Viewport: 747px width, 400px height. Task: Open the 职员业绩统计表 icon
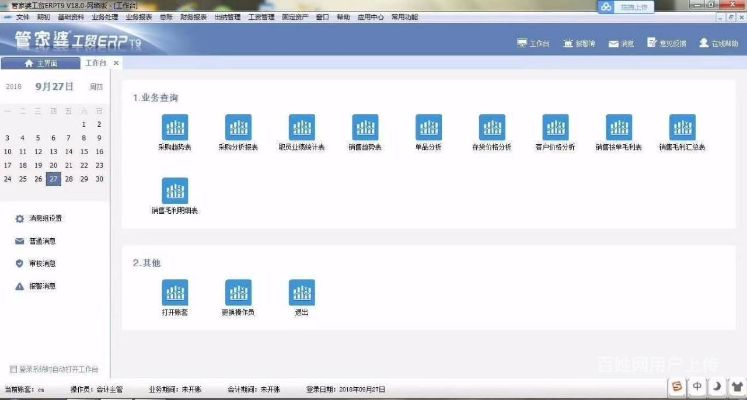302,127
